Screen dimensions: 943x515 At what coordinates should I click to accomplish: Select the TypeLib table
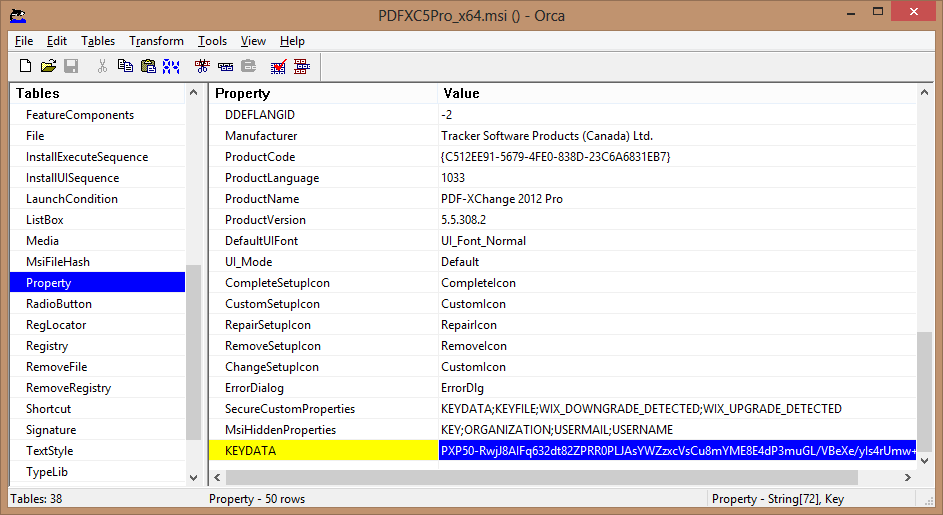tap(97, 472)
